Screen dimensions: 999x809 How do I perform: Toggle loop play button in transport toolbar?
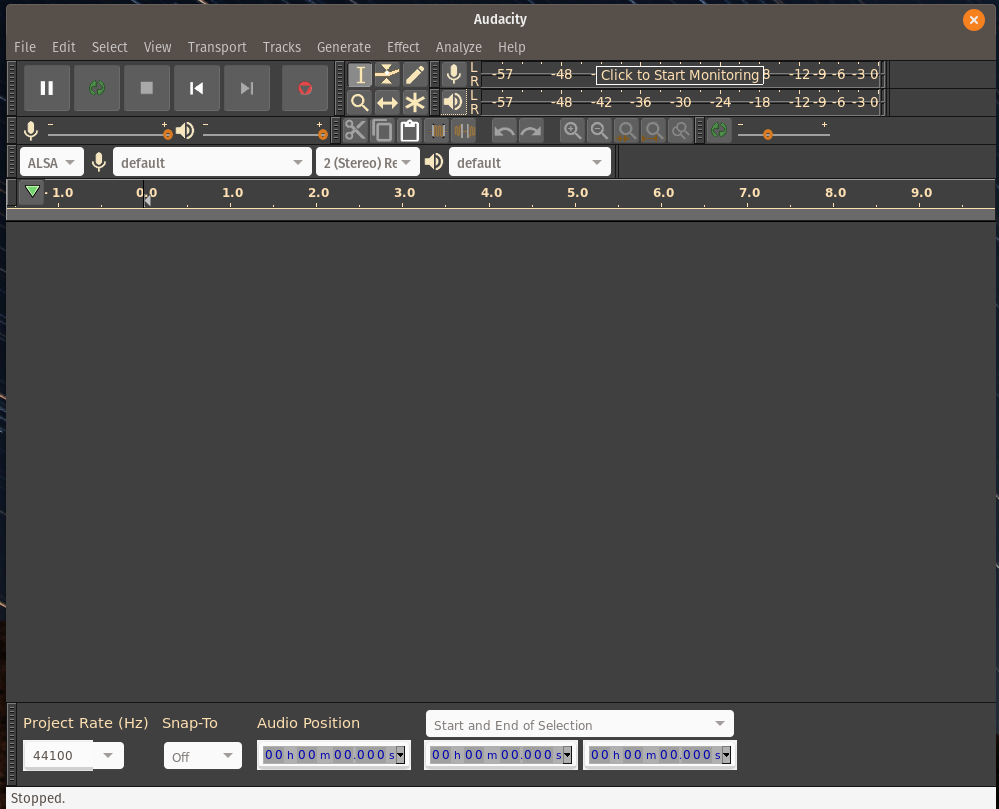pyautogui.click(x=97, y=88)
